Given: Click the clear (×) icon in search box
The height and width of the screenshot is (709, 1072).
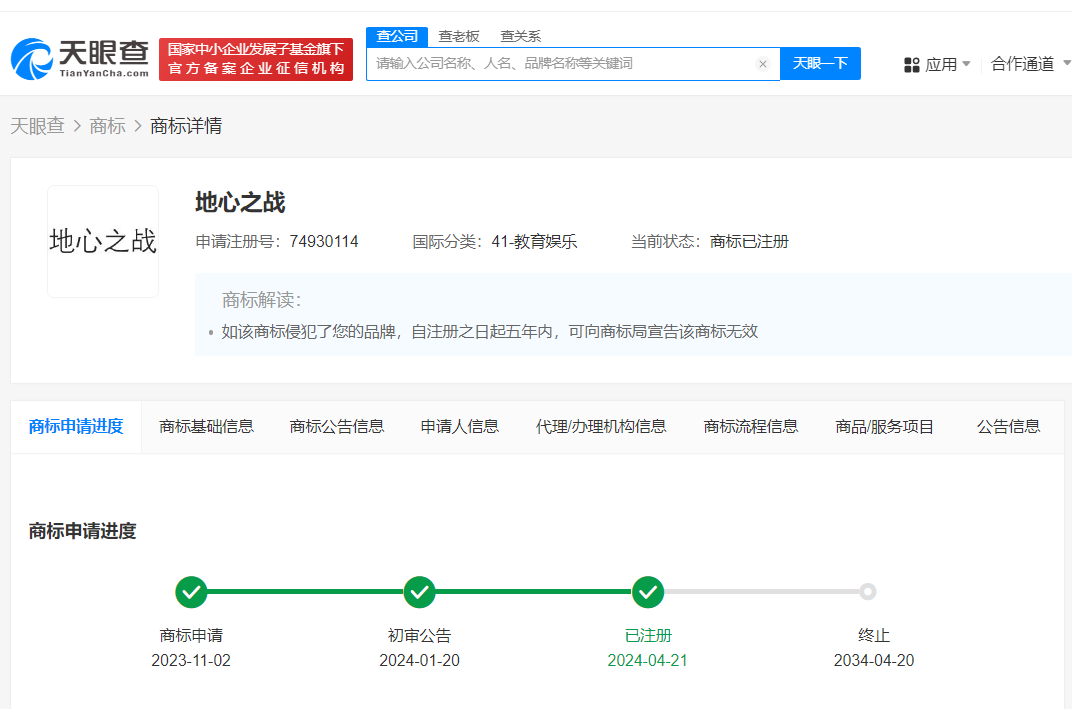Looking at the screenshot, I should point(763,63).
